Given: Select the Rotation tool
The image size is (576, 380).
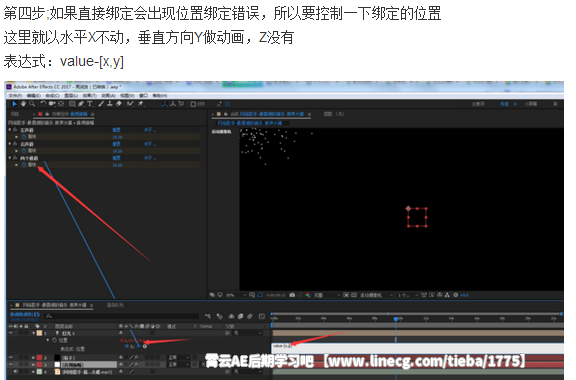Looking at the screenshot, I should [x=43, y=104].
